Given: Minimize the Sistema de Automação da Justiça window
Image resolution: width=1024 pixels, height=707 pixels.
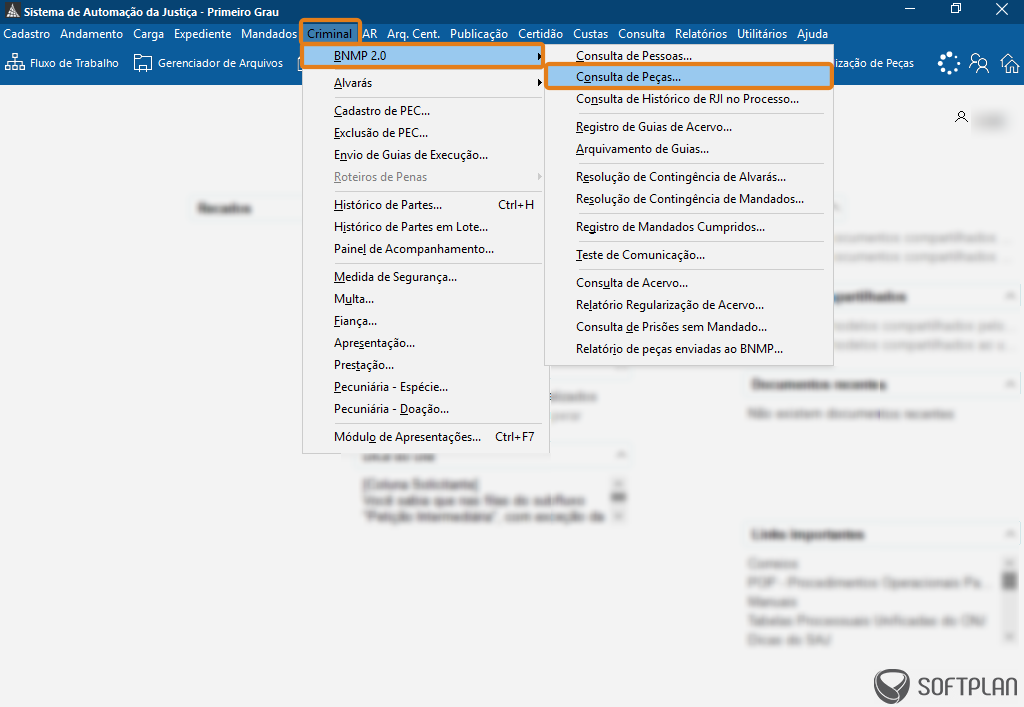Looking at the screenshot, I should [x=910, y=8].
